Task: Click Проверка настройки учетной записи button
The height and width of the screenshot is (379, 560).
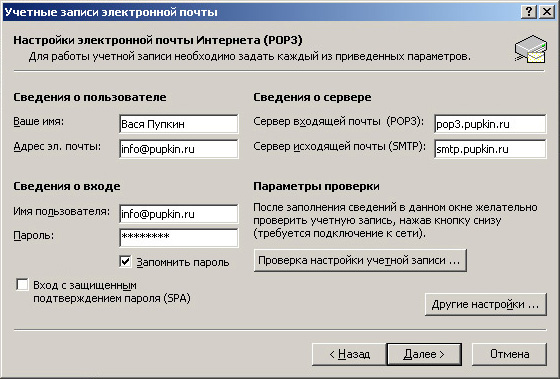Action: click(360, 260)
